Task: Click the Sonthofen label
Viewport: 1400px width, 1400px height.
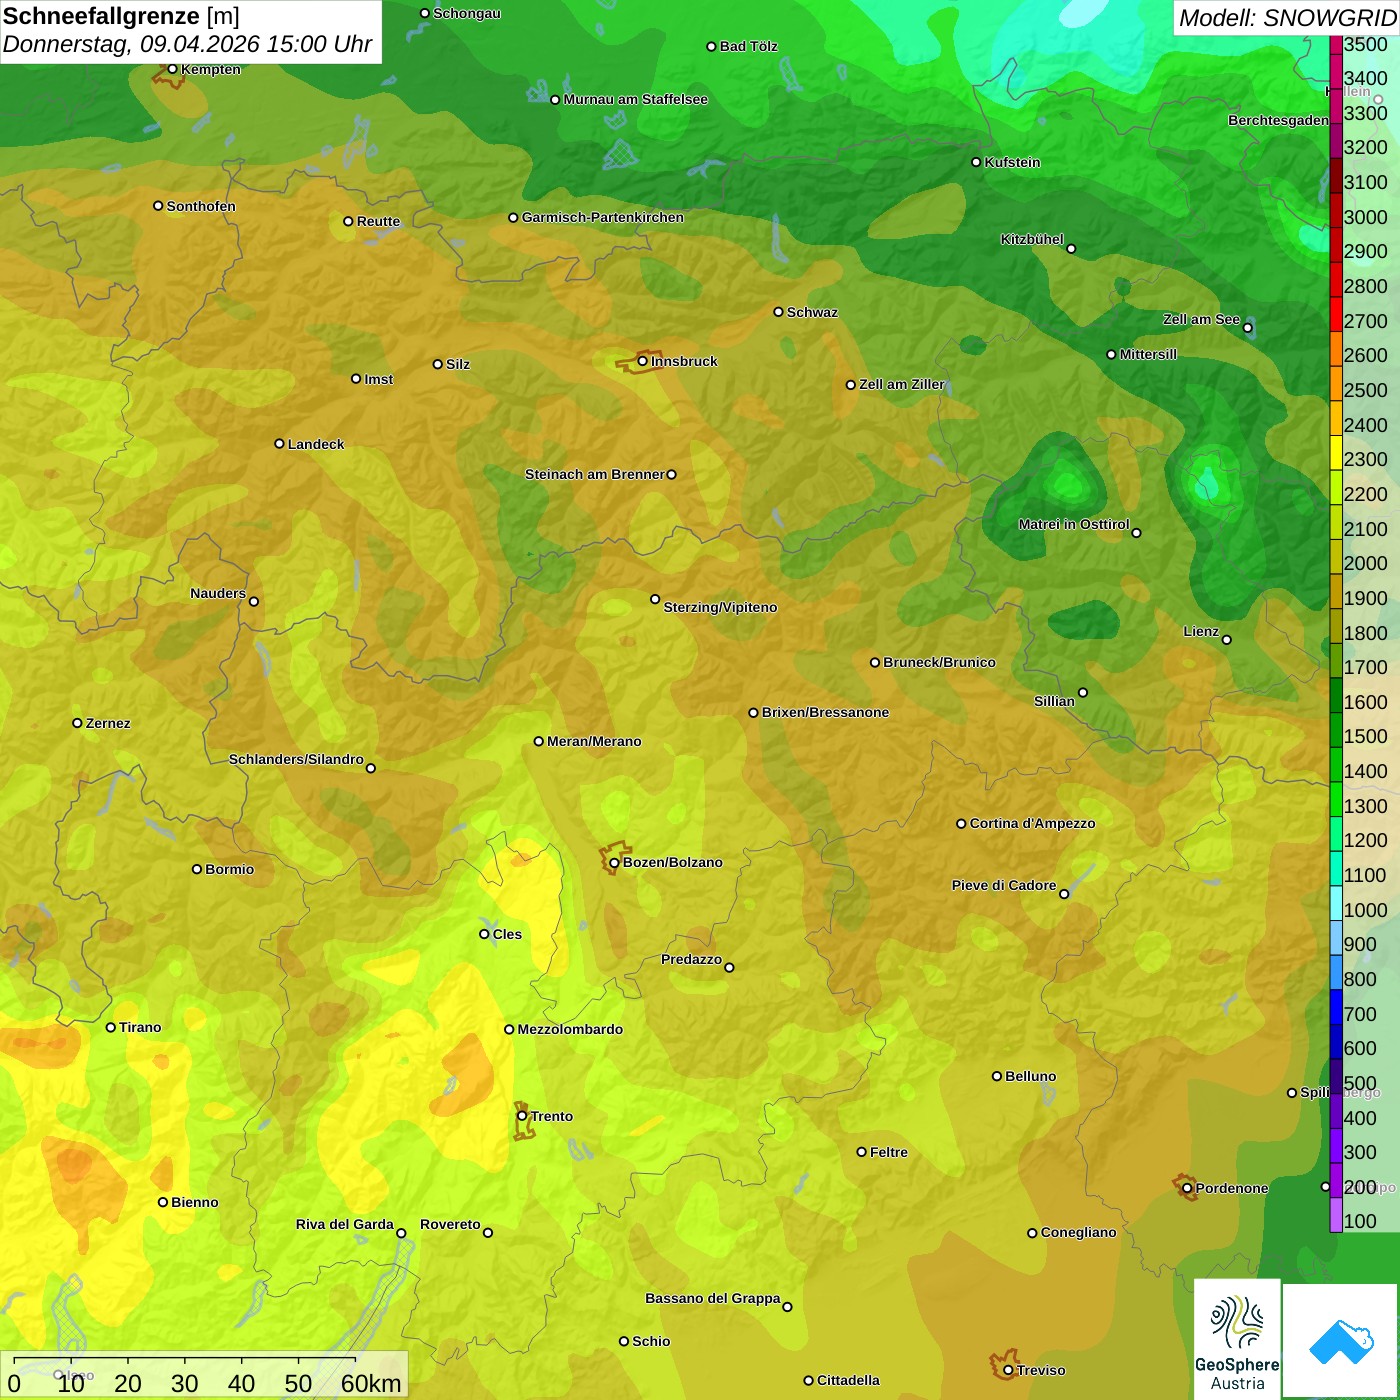Action: [x=201, y=206]
